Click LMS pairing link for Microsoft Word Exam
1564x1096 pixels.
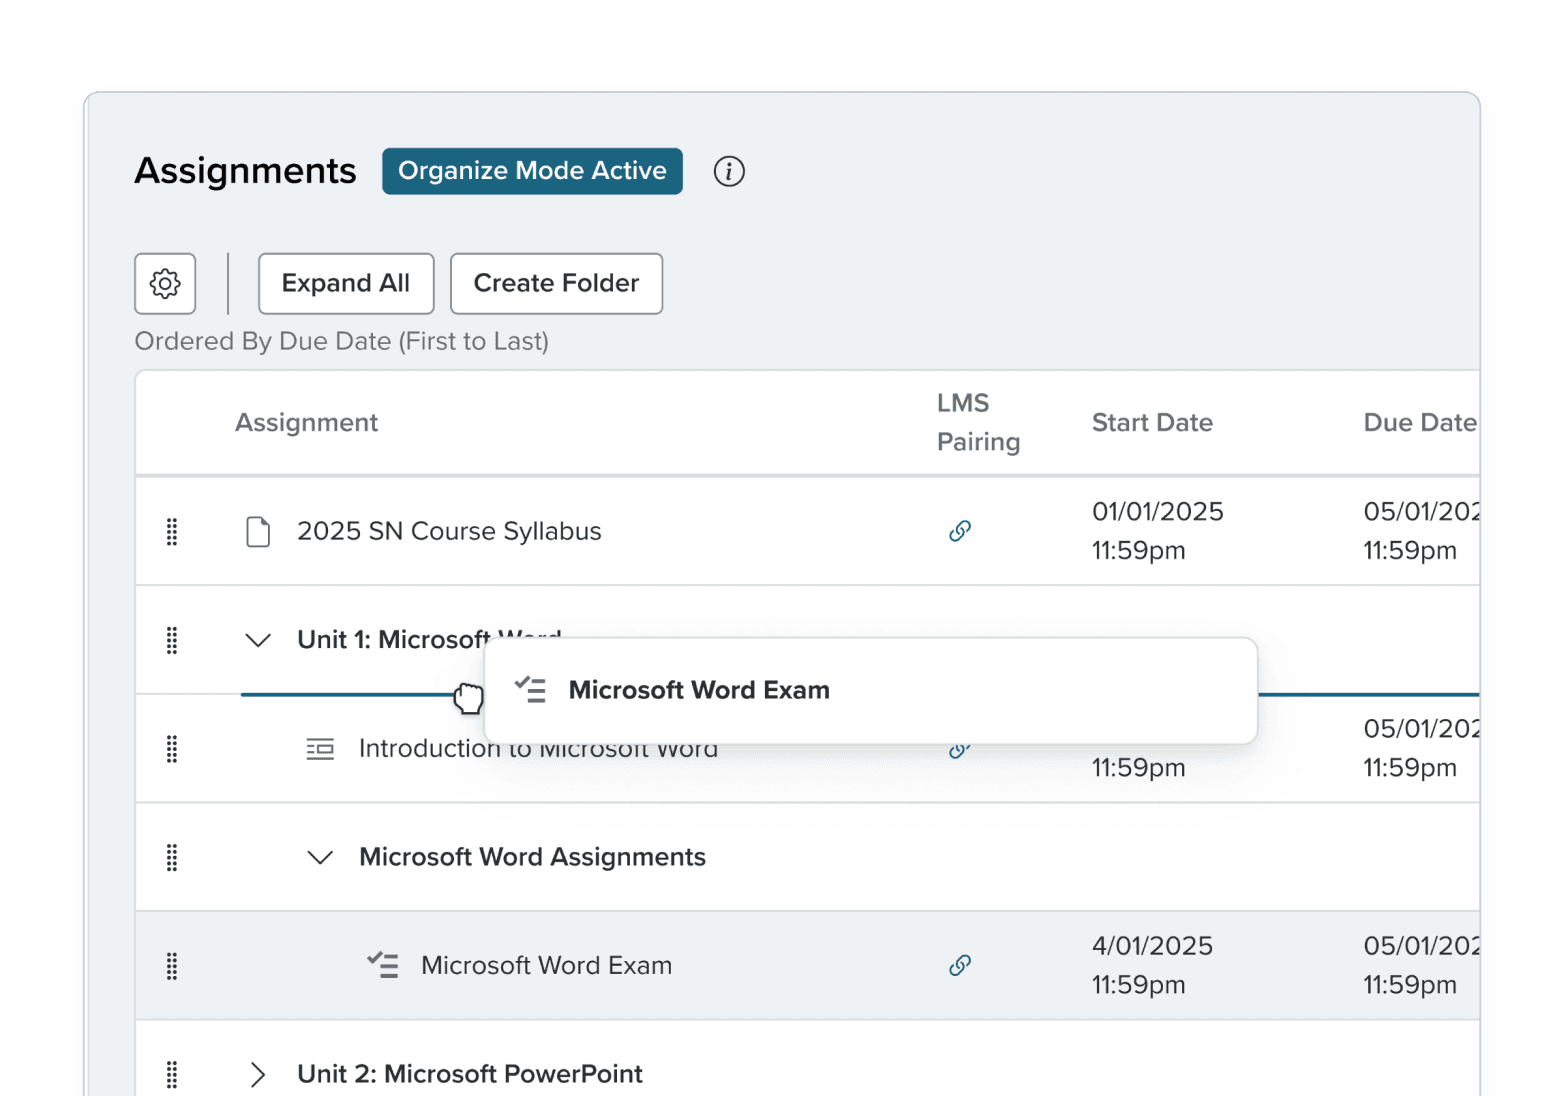tap(960, 965)
